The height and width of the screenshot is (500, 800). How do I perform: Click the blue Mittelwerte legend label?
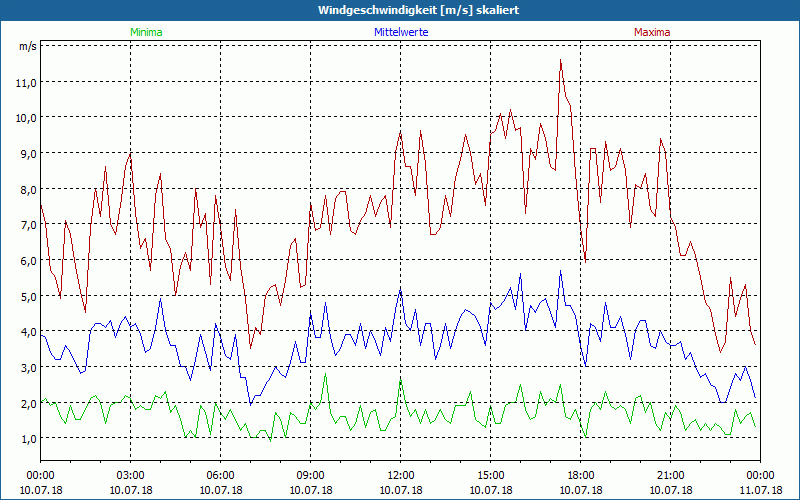click(401, 32)
